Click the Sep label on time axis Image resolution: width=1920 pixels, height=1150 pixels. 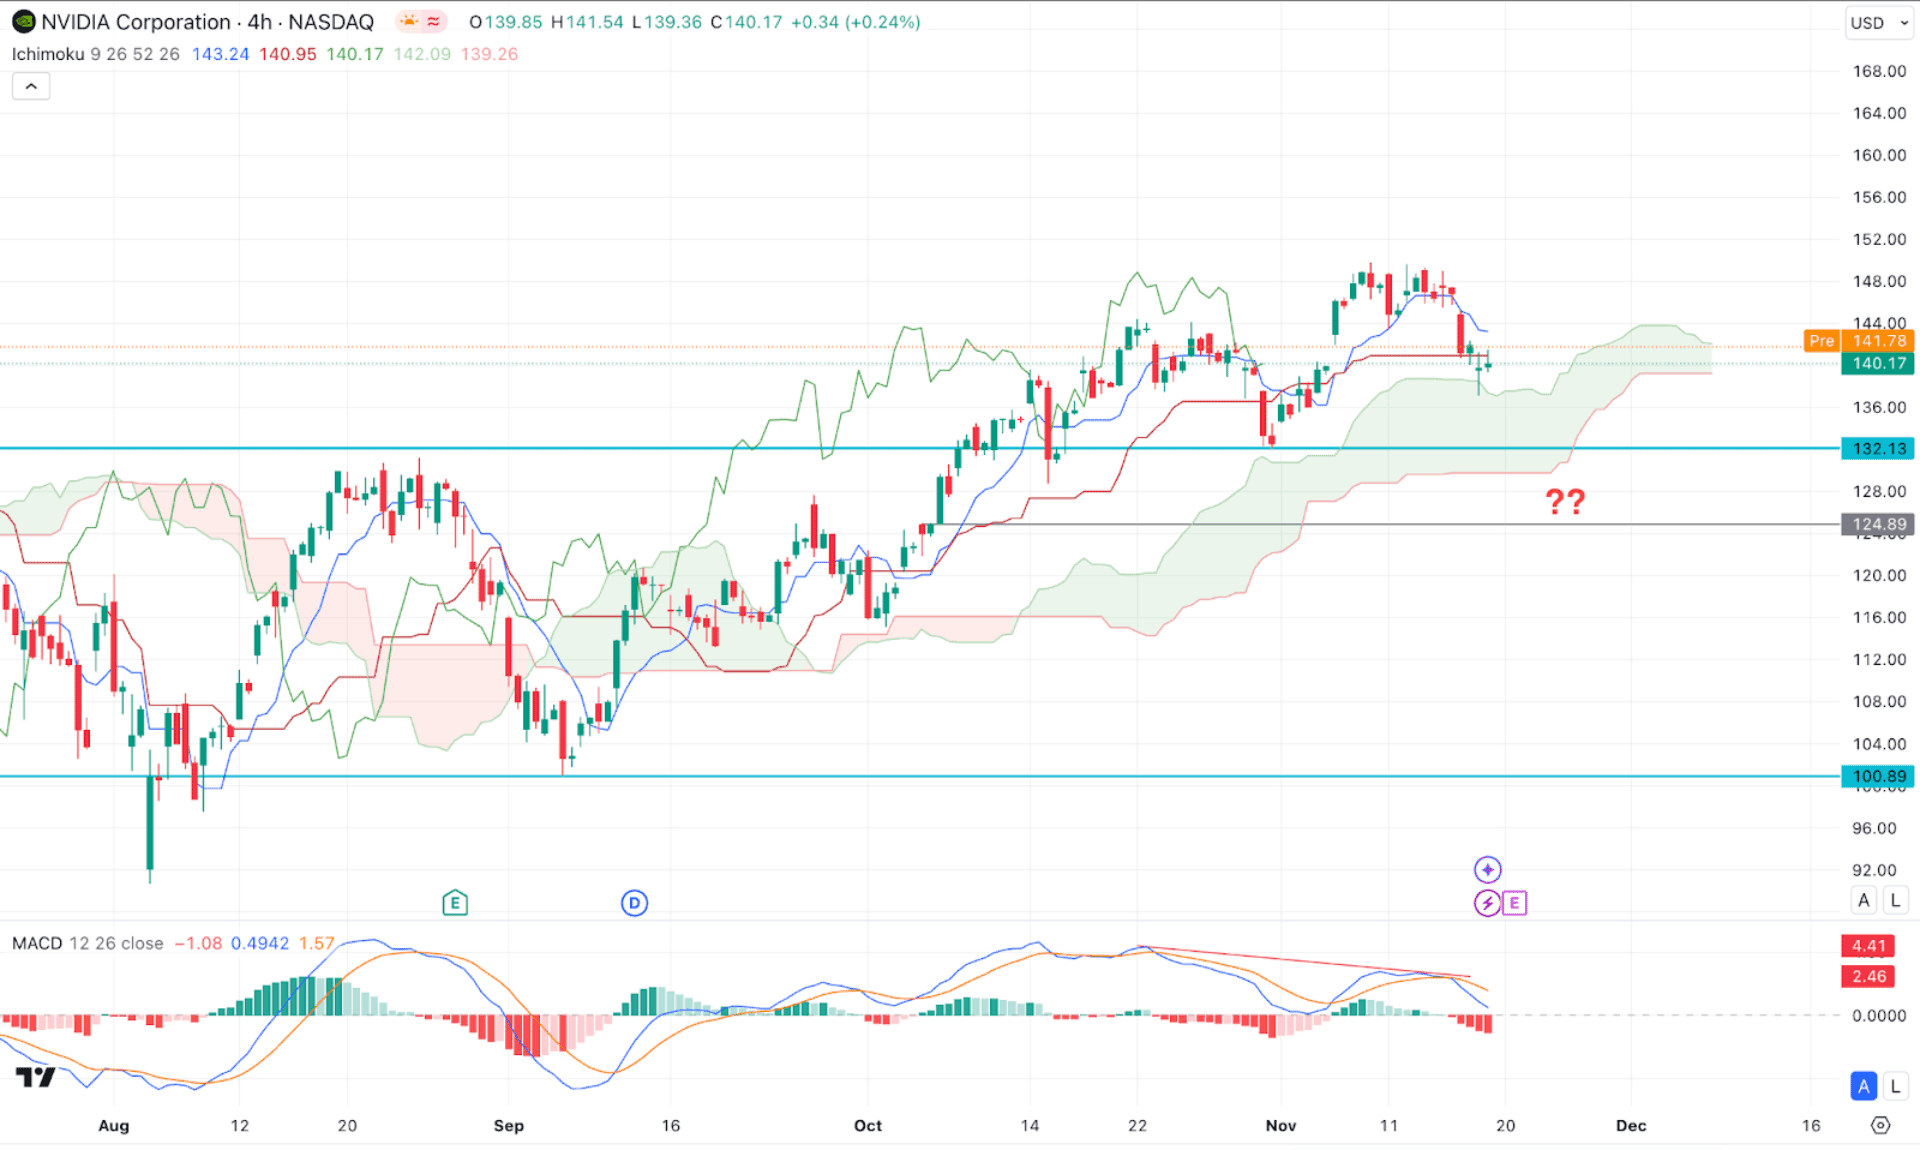click(508, 1125)
